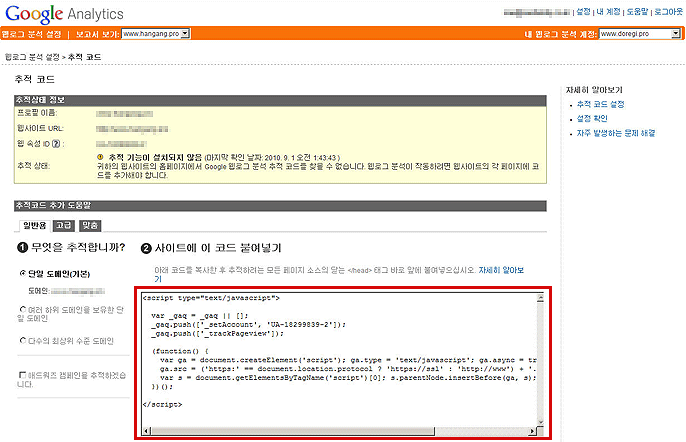Click the code box vertical scroll up arrow

click(540, 298)
